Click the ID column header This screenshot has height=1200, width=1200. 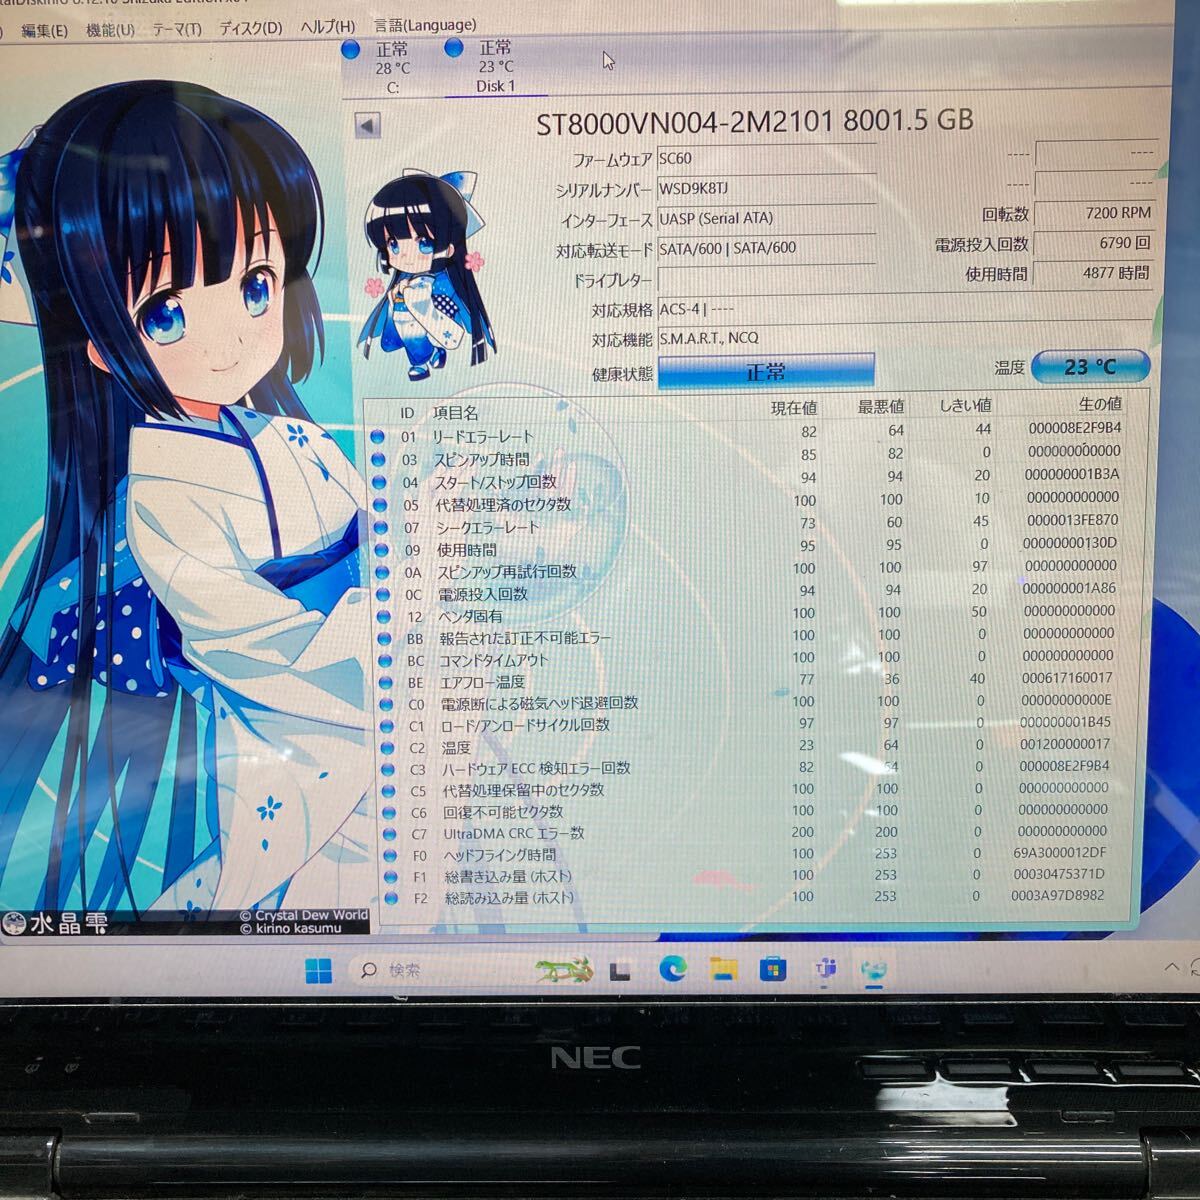[407, 412]
